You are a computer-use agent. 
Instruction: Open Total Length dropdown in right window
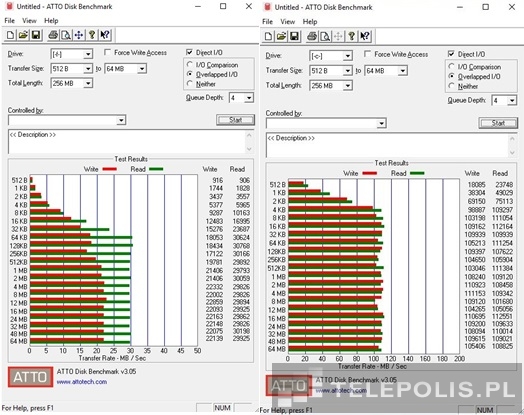[x=348, y=86]
